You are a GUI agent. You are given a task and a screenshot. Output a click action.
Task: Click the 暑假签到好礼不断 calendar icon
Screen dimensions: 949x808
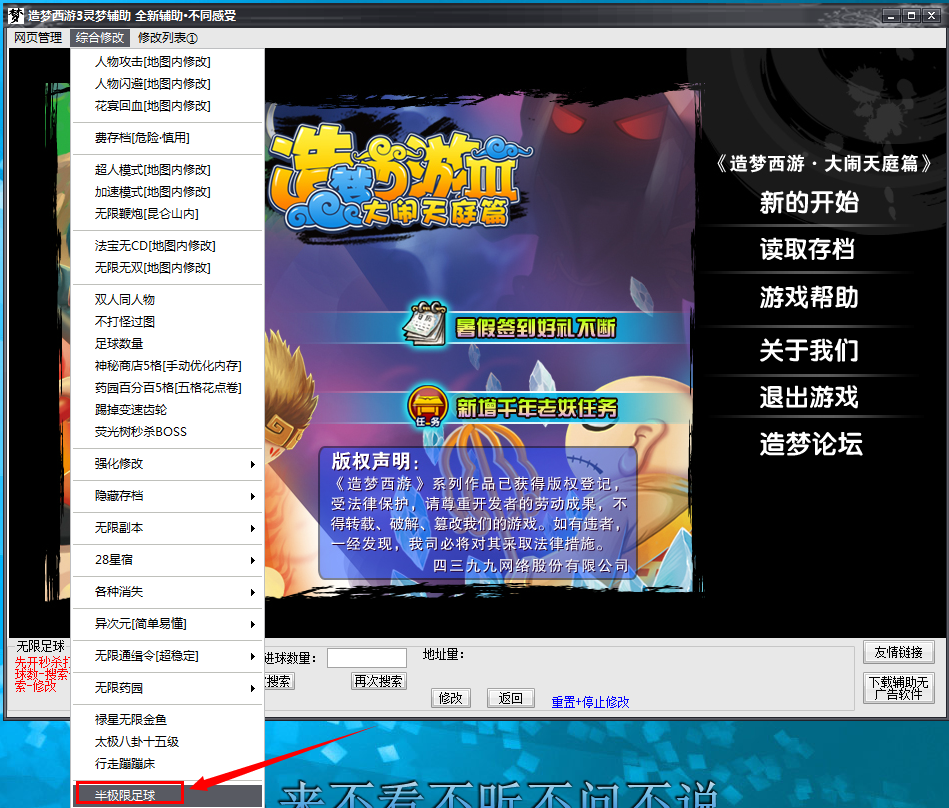(425, 324)
